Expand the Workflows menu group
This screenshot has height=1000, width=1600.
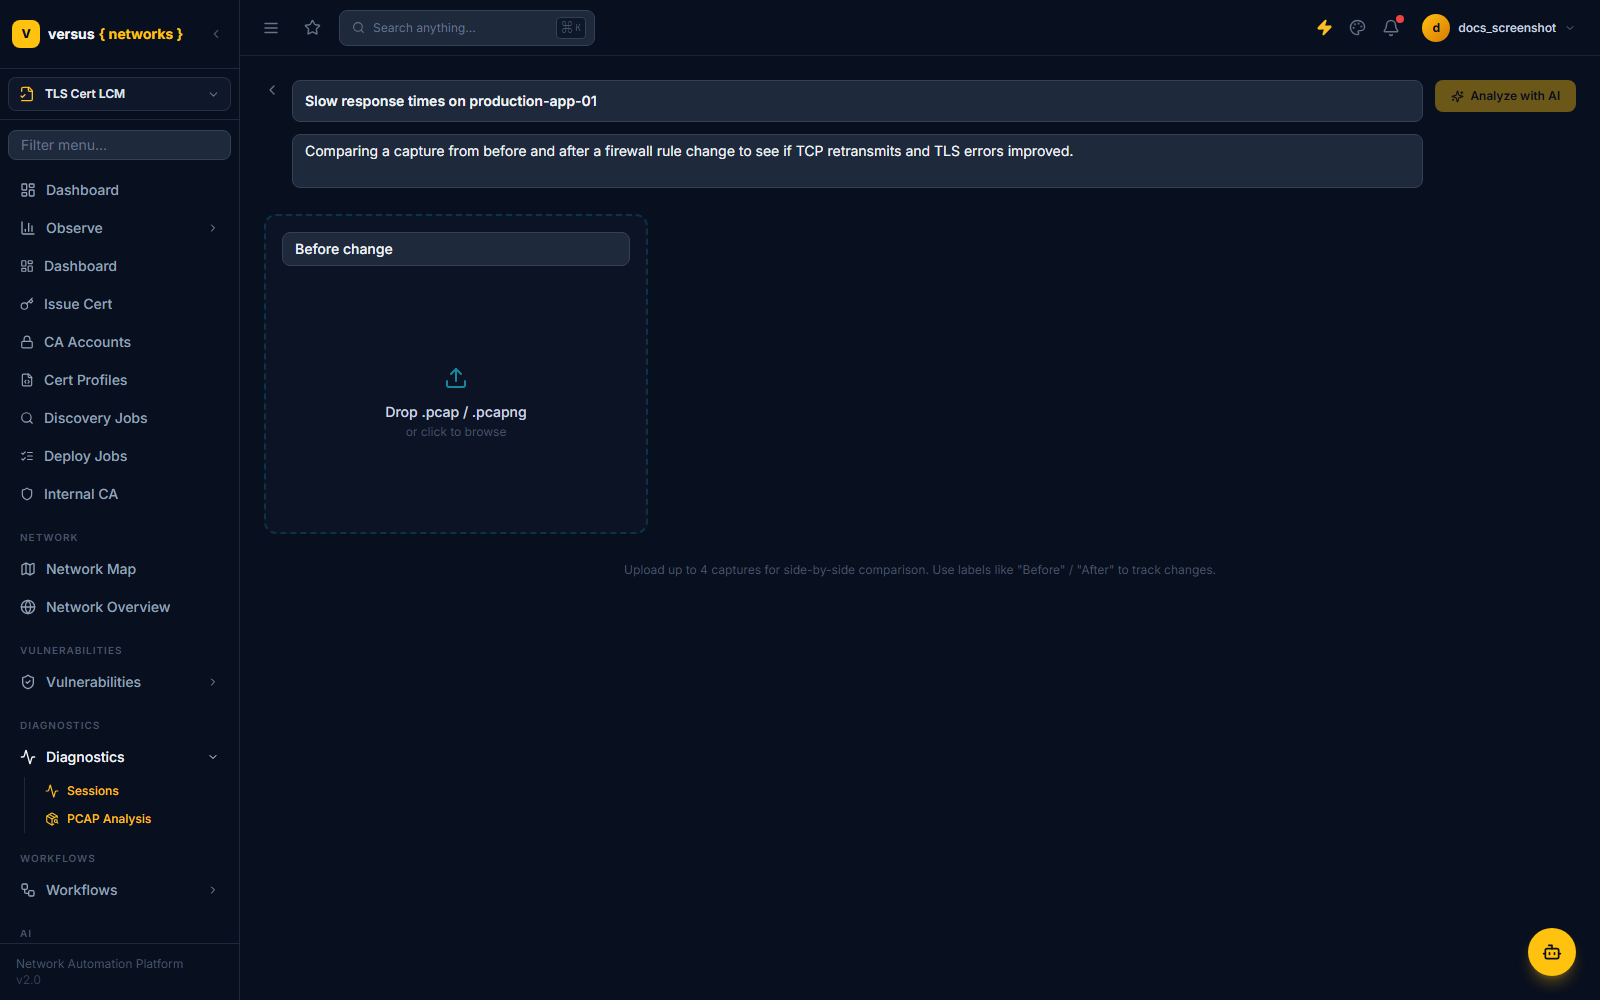point(119,890)
